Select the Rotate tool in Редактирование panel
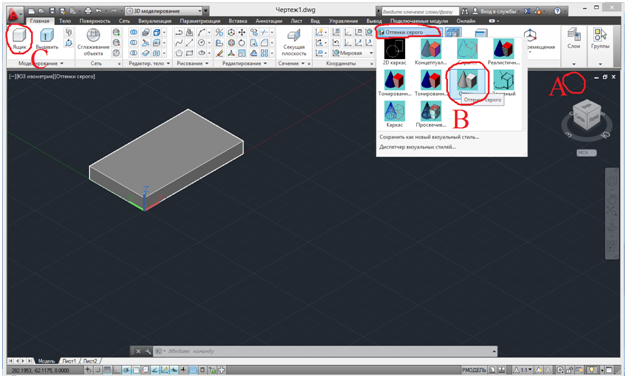The height and width of the screenshot is (376, 628). click(x=242, y=42)
